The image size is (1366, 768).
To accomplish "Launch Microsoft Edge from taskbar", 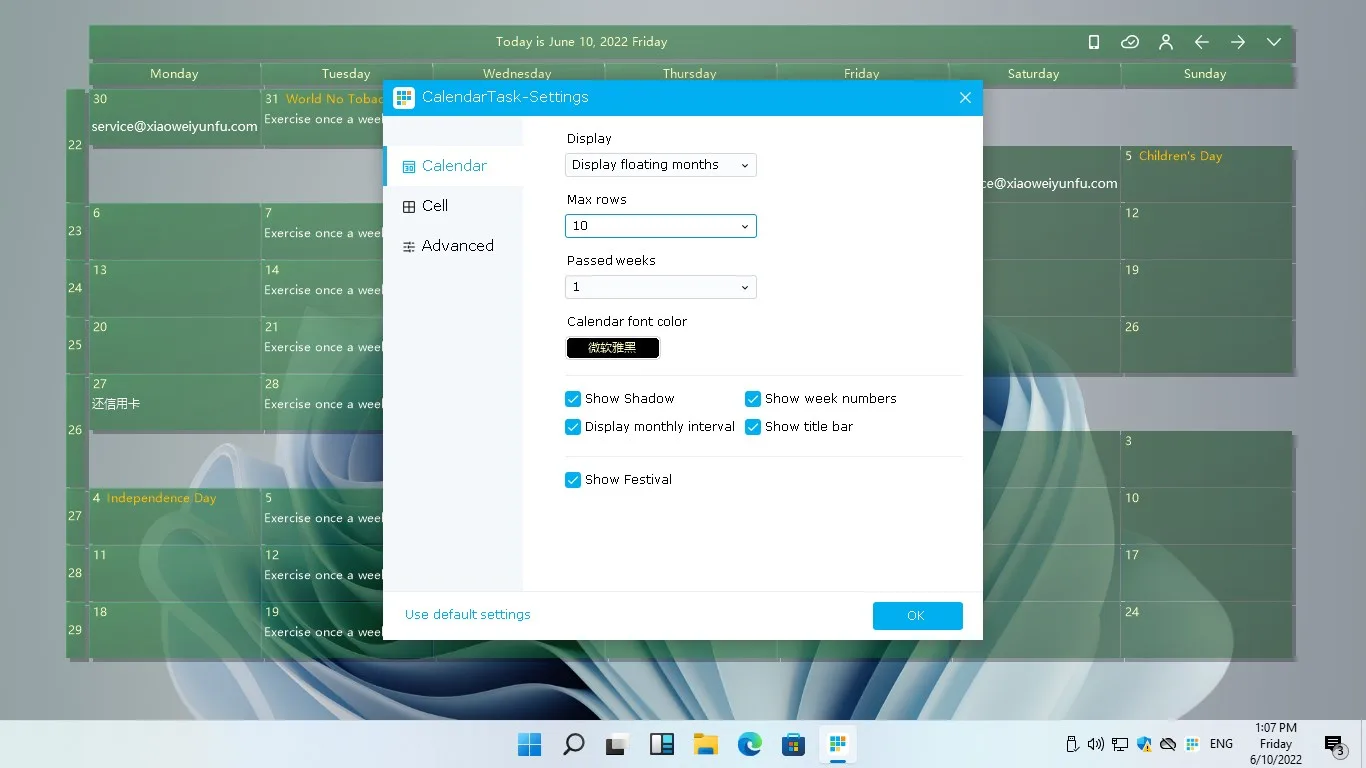I will 749,744.
